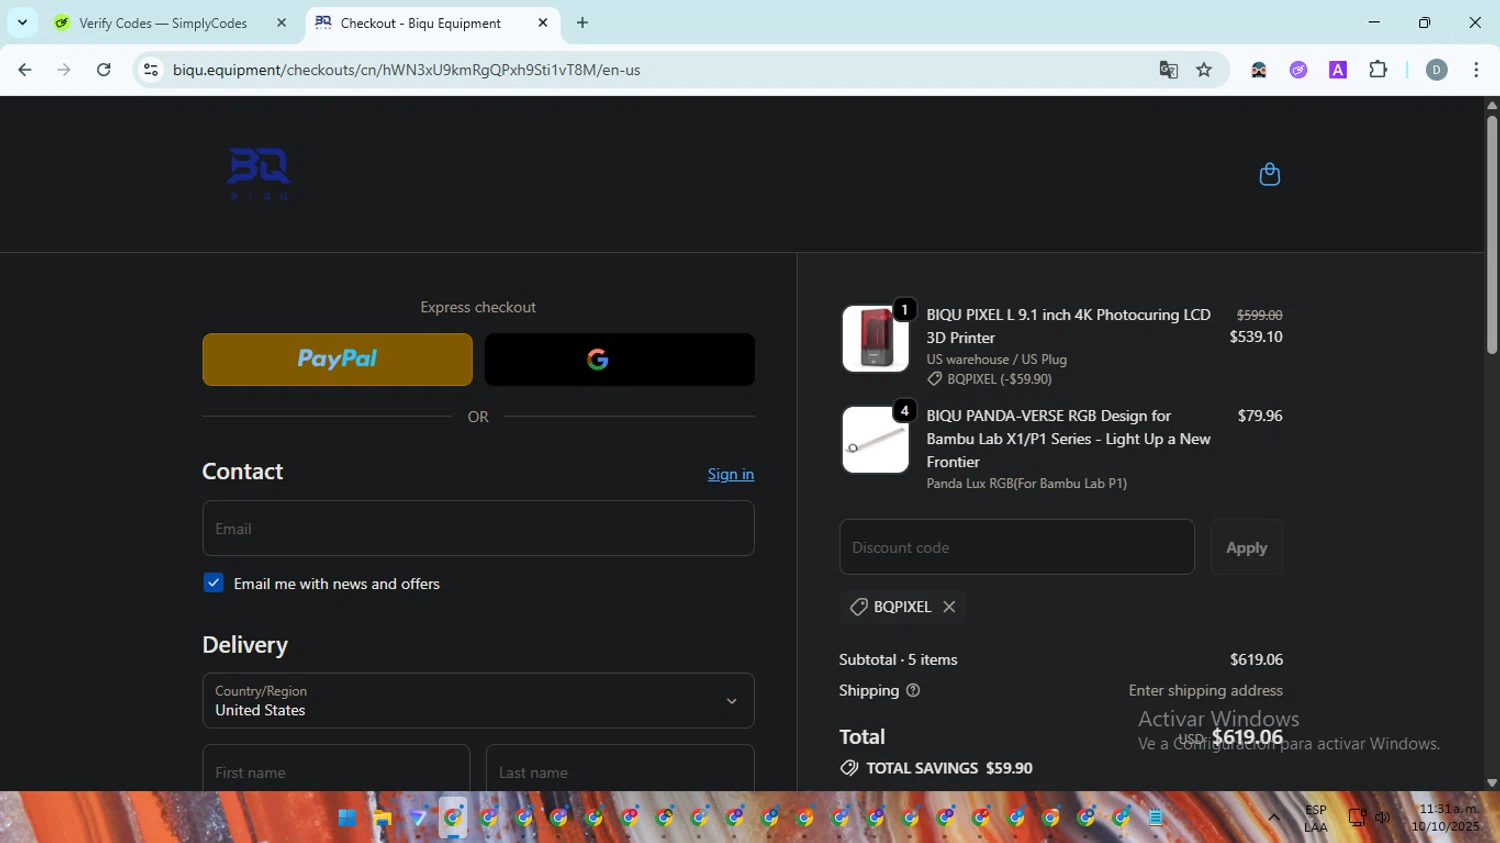1500x843 pixels.
Task: Click the Apply discount button
Action: coord(1246,547)
